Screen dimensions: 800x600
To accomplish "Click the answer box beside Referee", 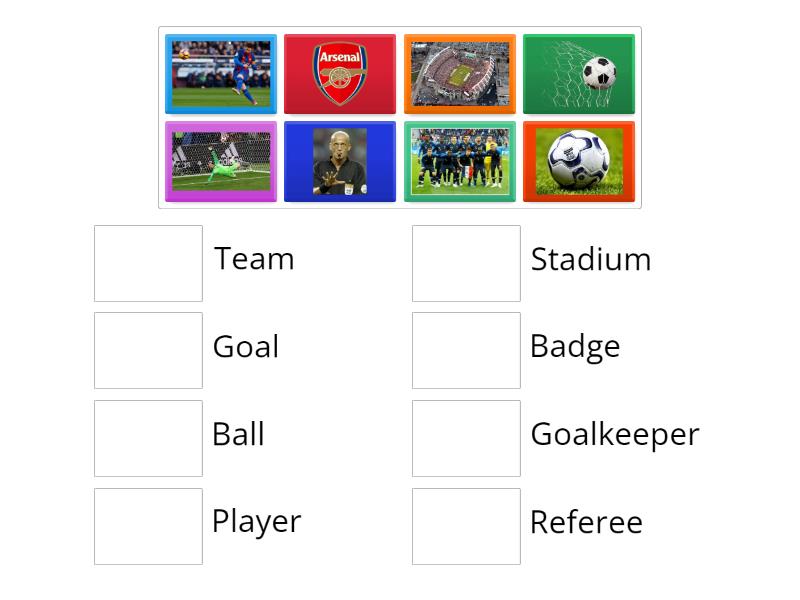I will click(x=466, y=525).
